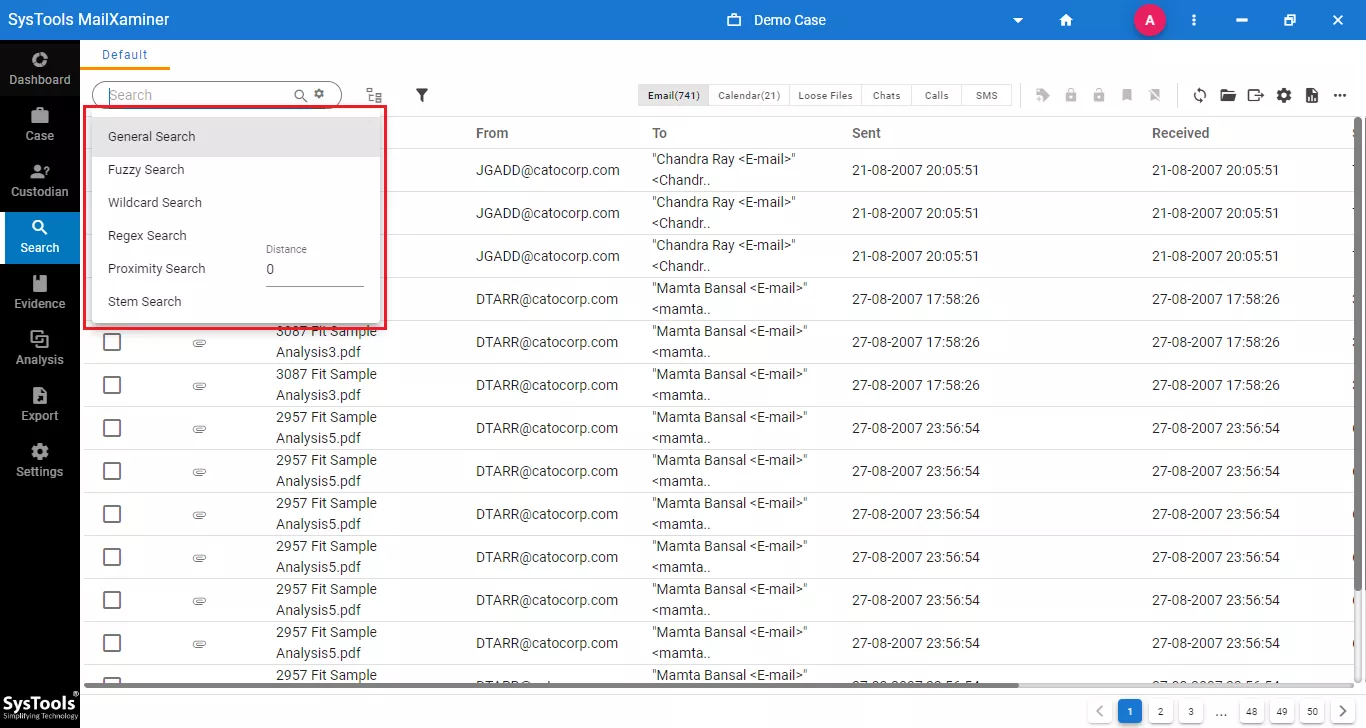The width and height of the screenshot is (1366, 728).
Task: Click the report document icon
Action: click(1312, 95)
